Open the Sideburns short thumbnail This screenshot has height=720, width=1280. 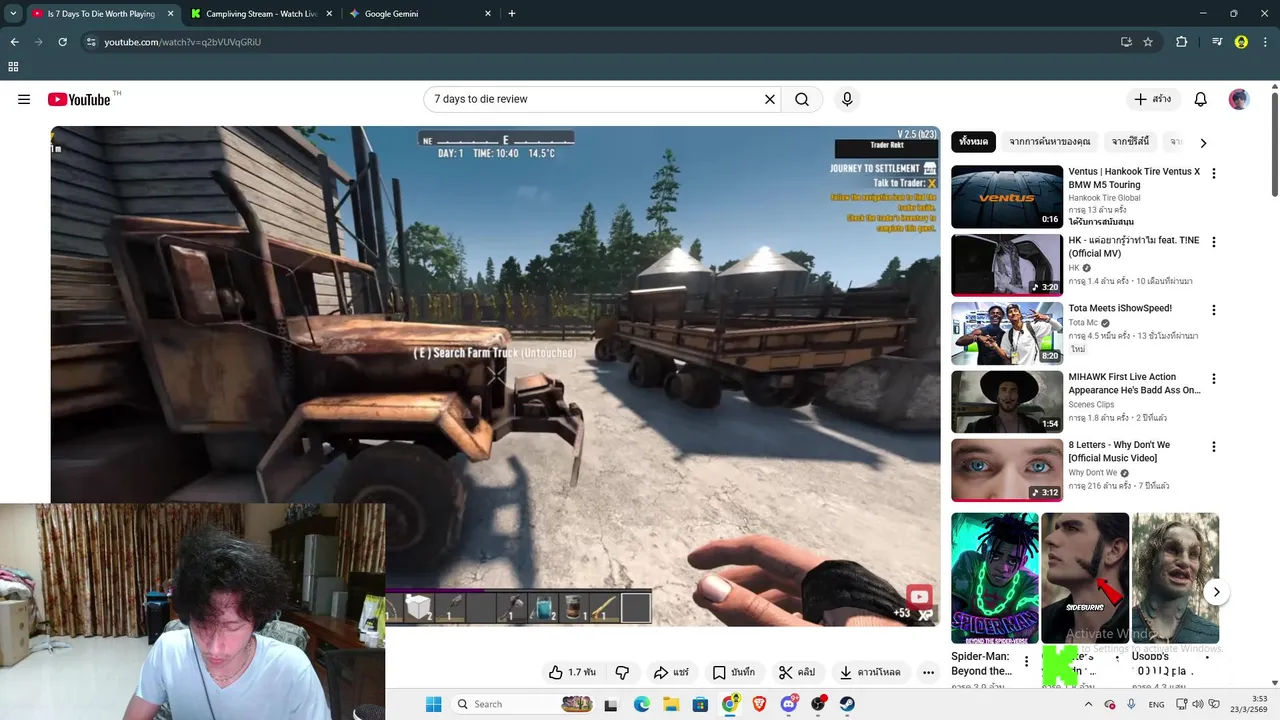tap(1085, 578)
